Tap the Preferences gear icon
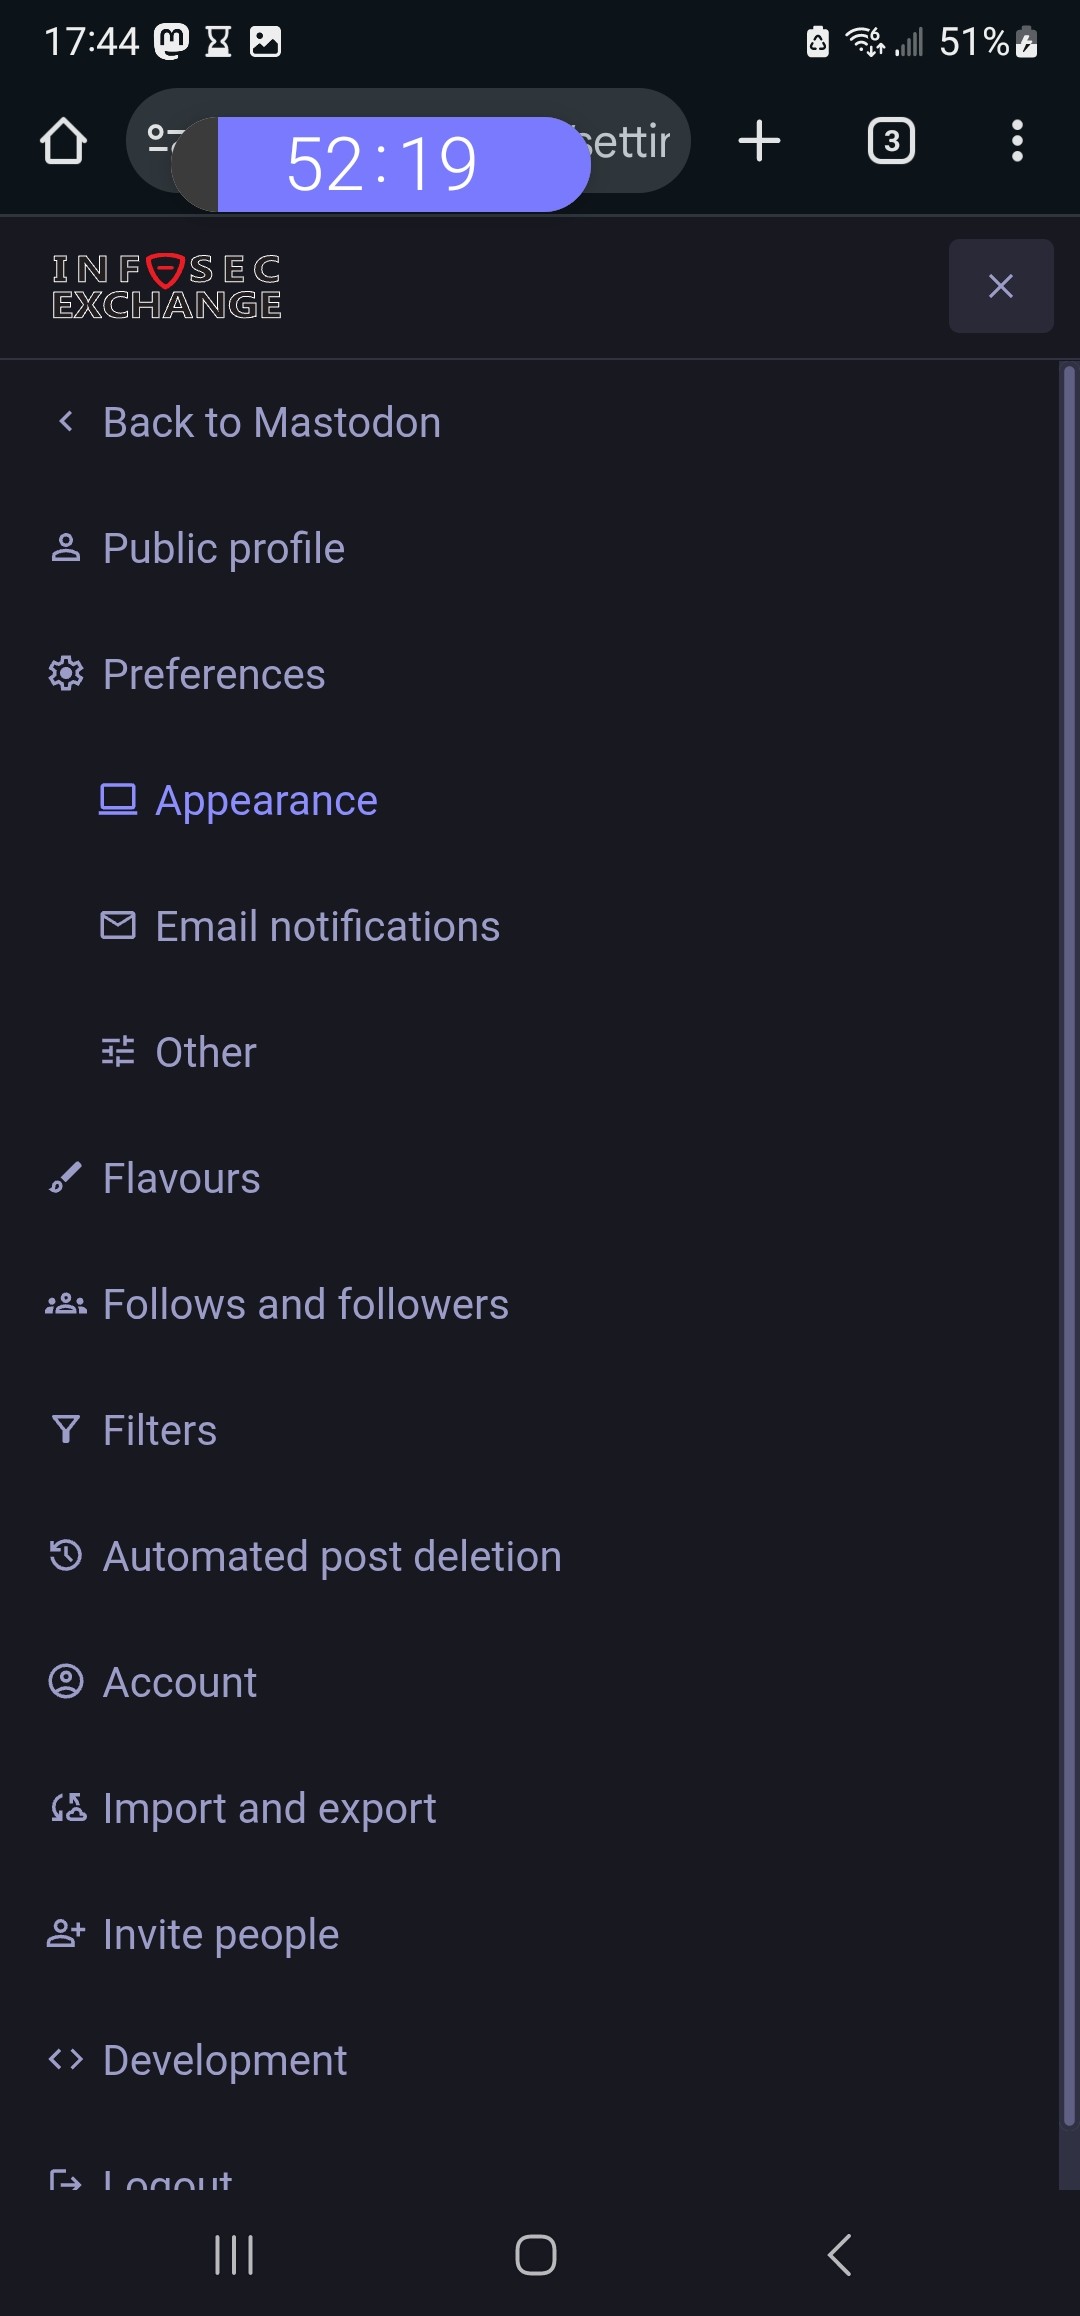The width and height of the screenshot is (1080, 2316). [66, 674]
